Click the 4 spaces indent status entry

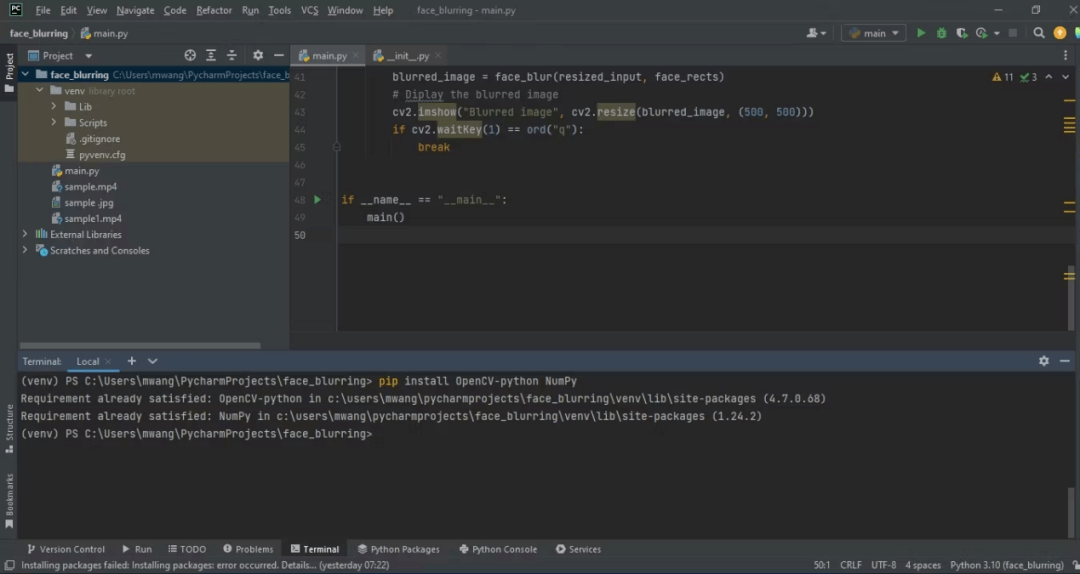[x=923, y=565]
